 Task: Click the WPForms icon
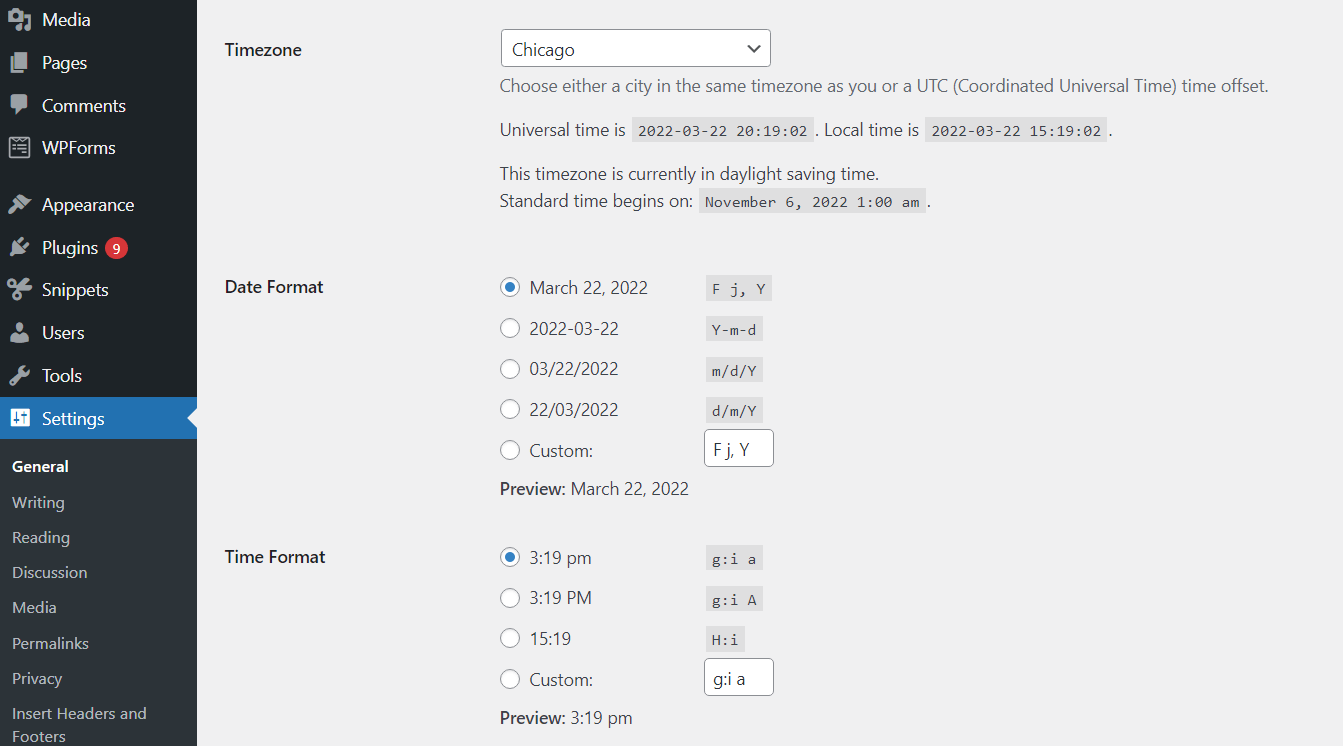[x=21, y=147]
